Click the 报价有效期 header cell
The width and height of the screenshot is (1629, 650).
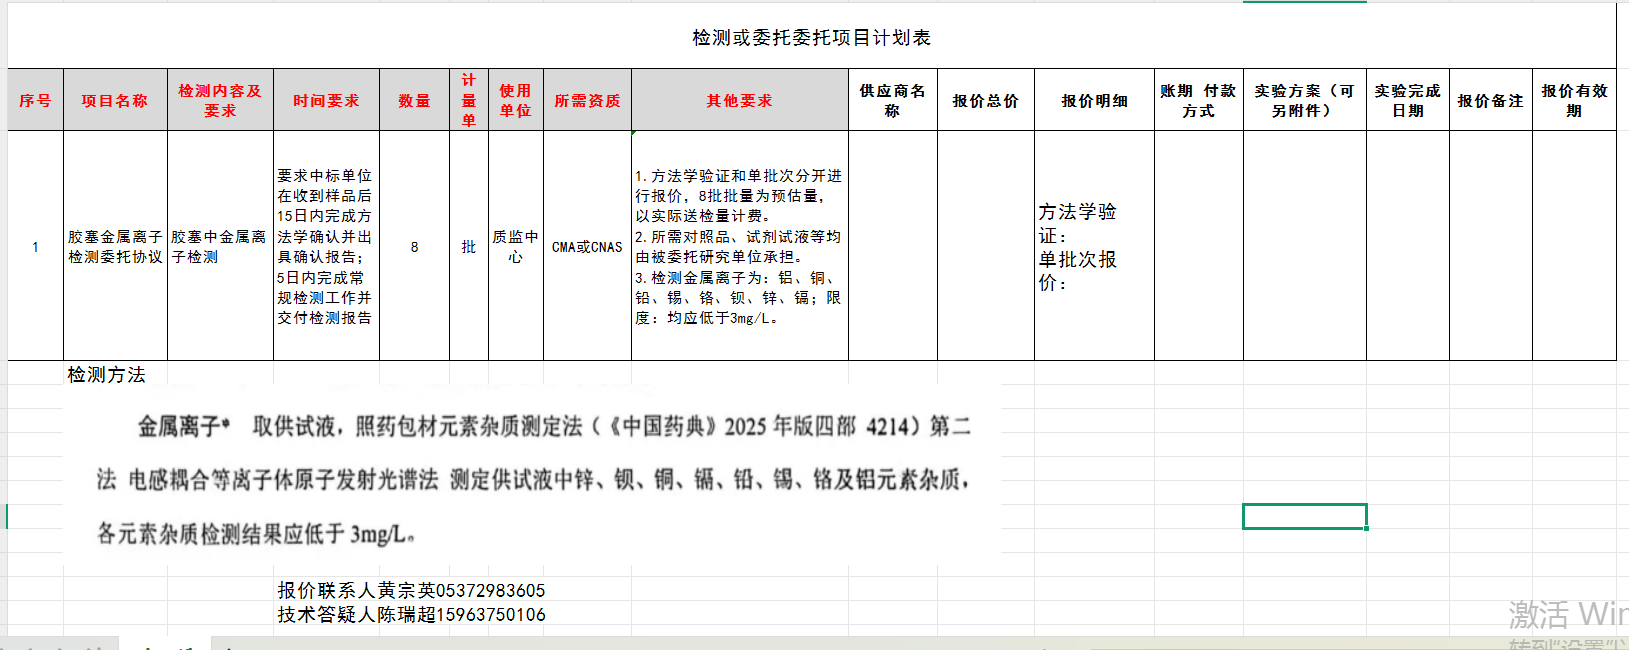point(1574,101)
